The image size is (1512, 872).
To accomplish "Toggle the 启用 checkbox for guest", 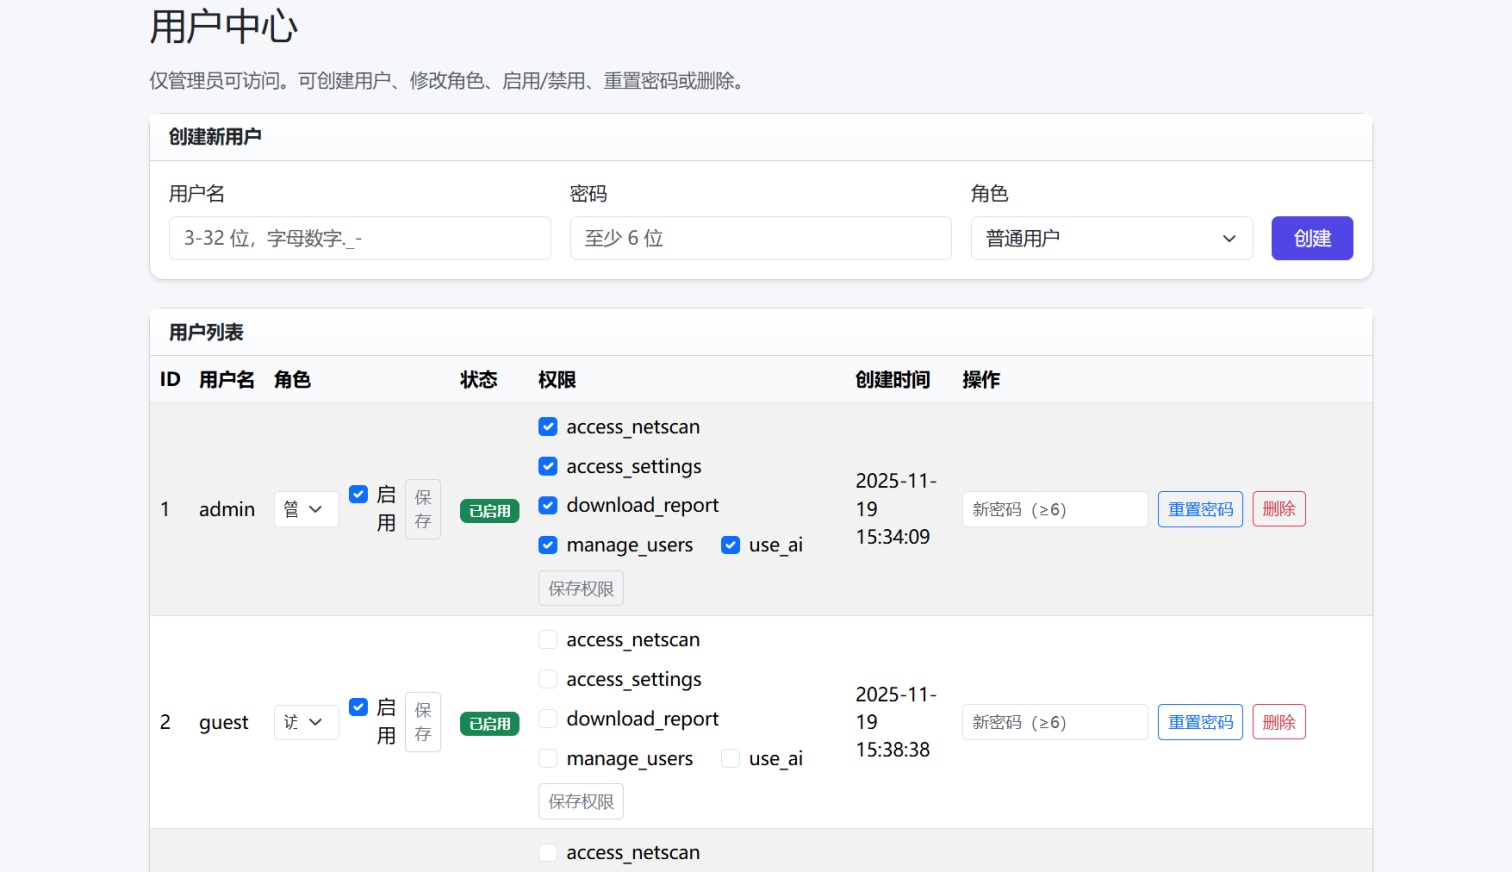I will pos(358,707).
